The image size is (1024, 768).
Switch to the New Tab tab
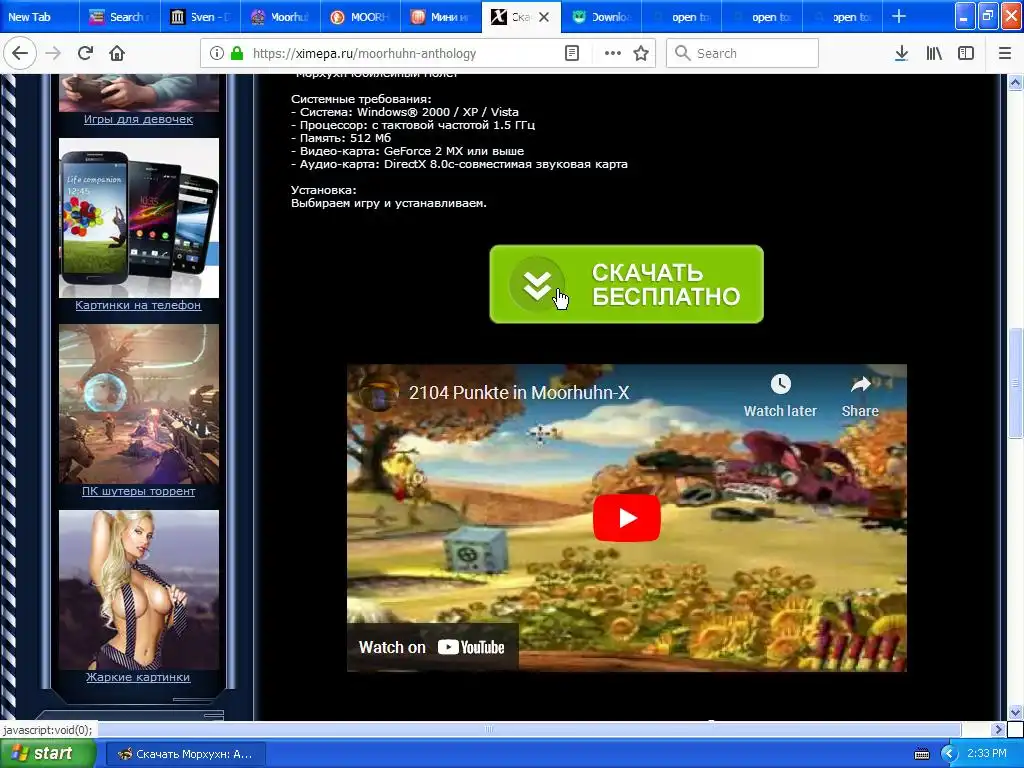[39, 17]
